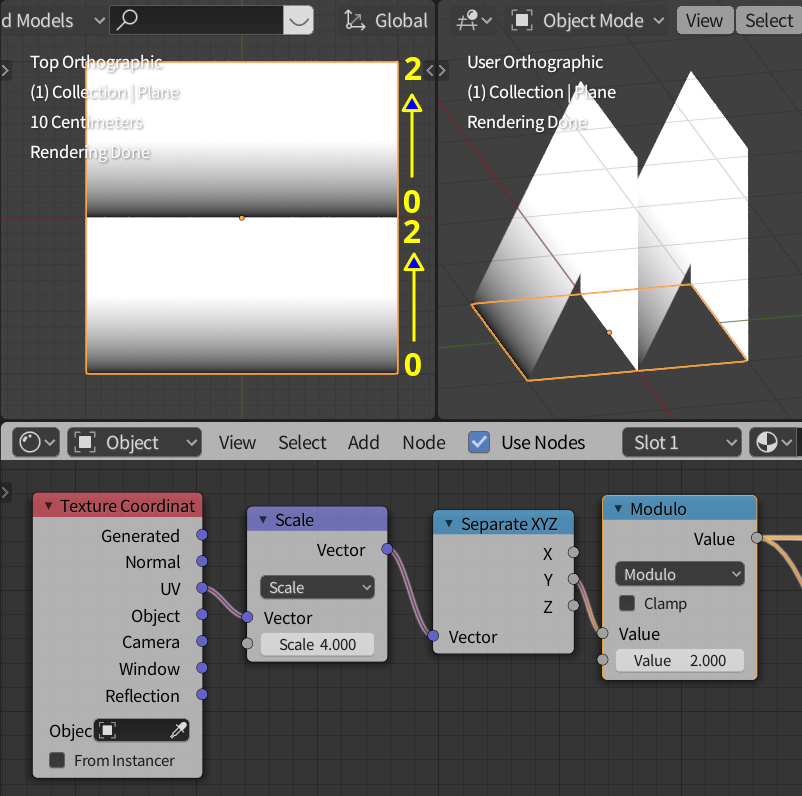Click the UV output socket
The height and width of the screenshot is (796, 802).
tap(202, 588)
